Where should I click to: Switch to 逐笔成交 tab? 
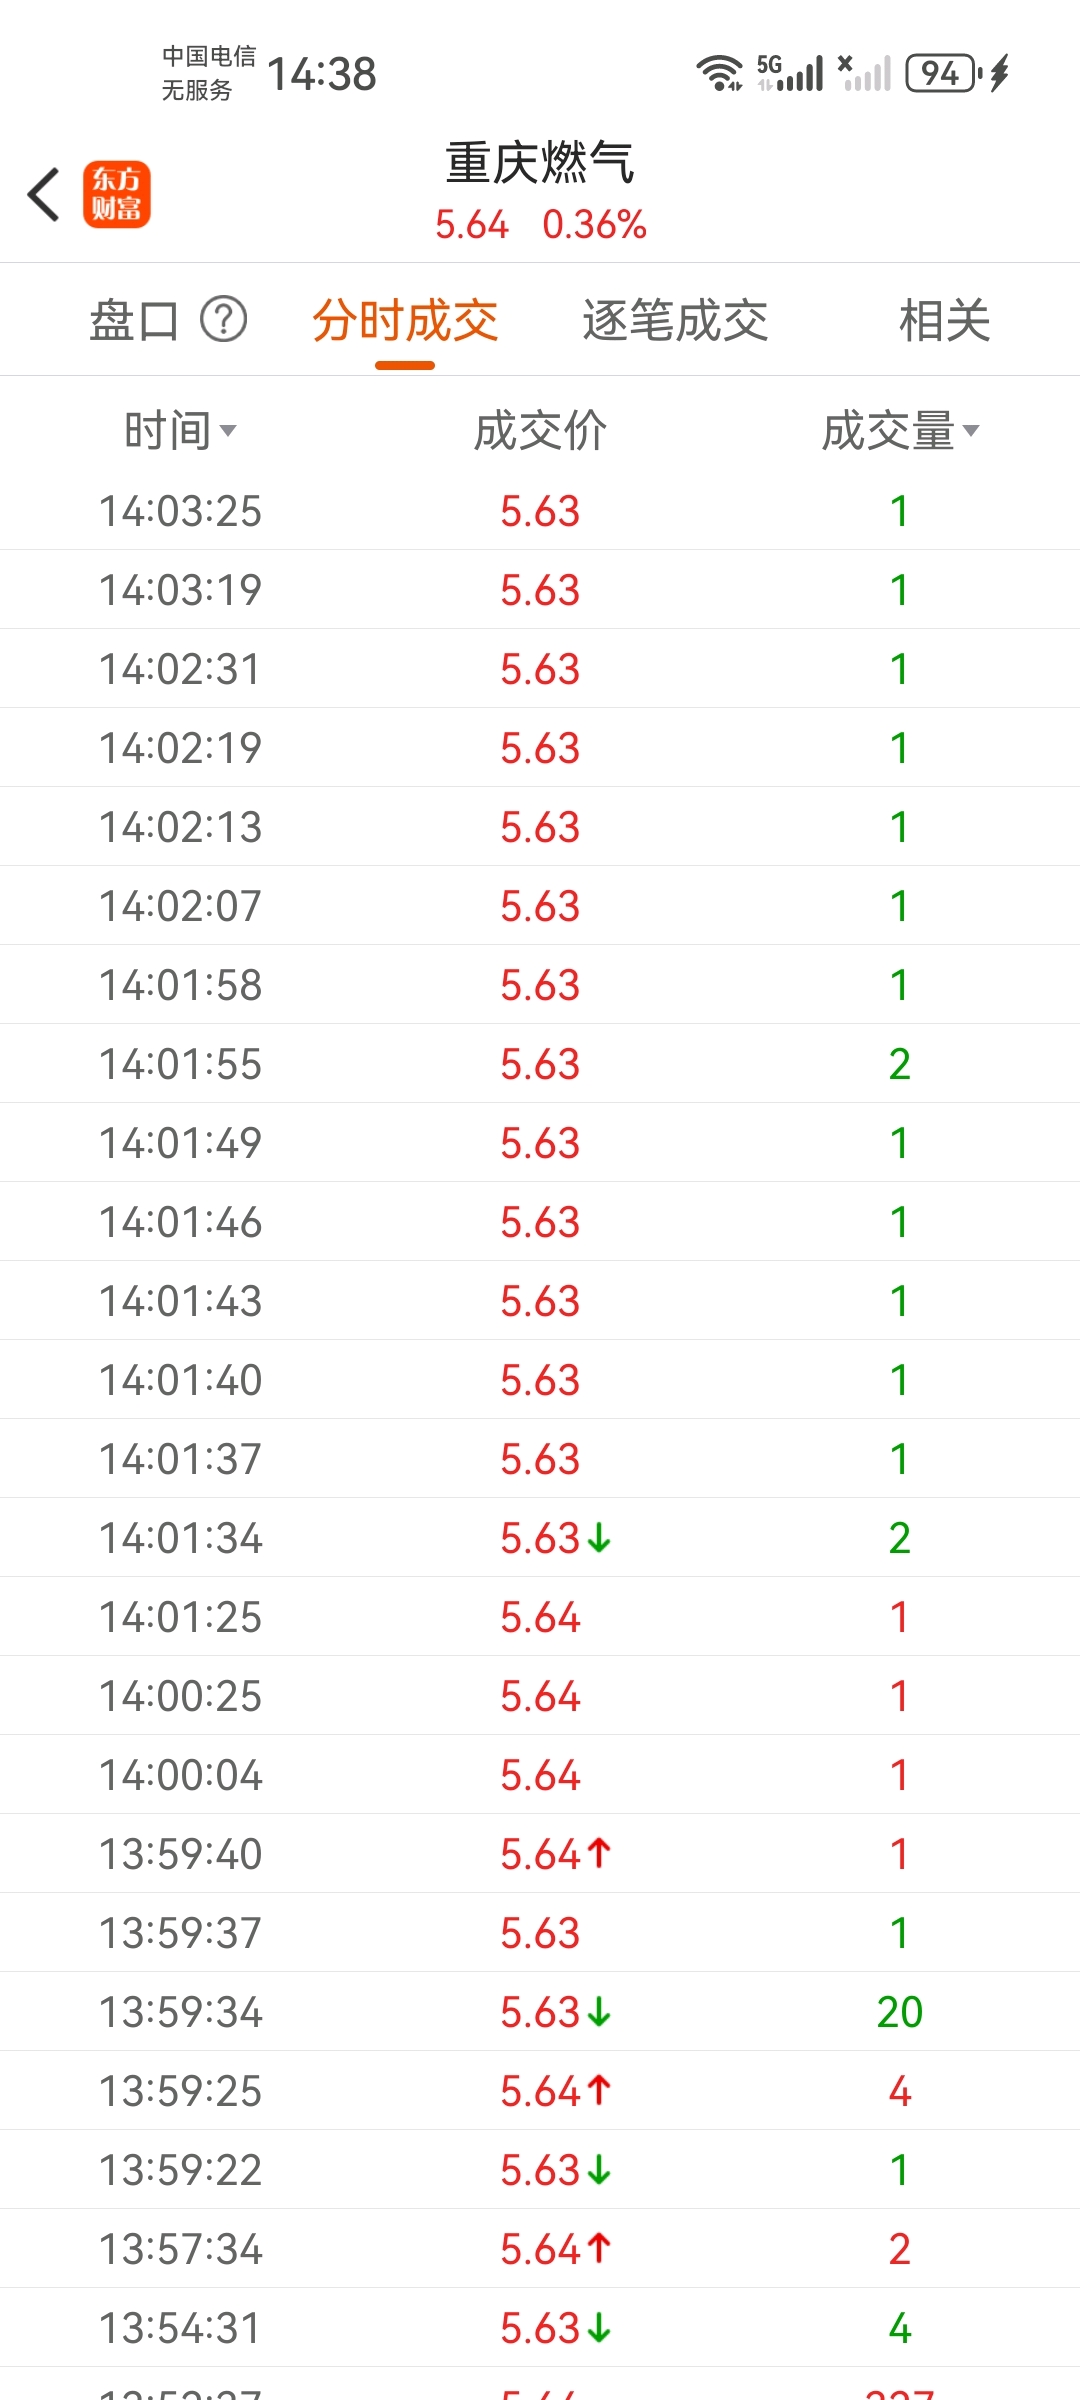(x=675, y=321)
